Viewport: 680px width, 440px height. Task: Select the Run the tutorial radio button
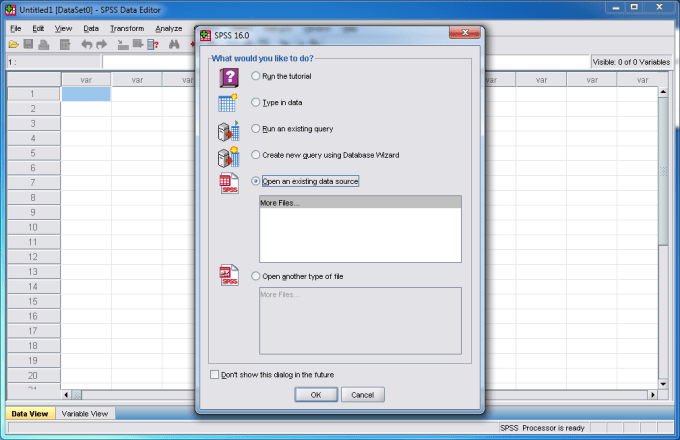pos(255,76)
